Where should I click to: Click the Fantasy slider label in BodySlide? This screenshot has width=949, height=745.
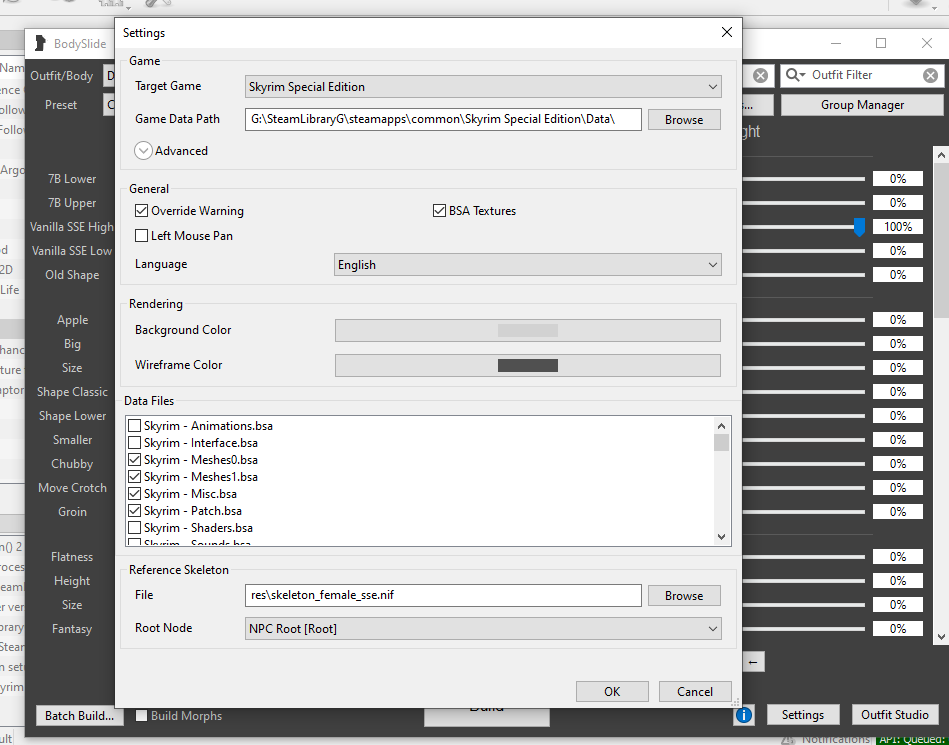(x=72, y=629)
